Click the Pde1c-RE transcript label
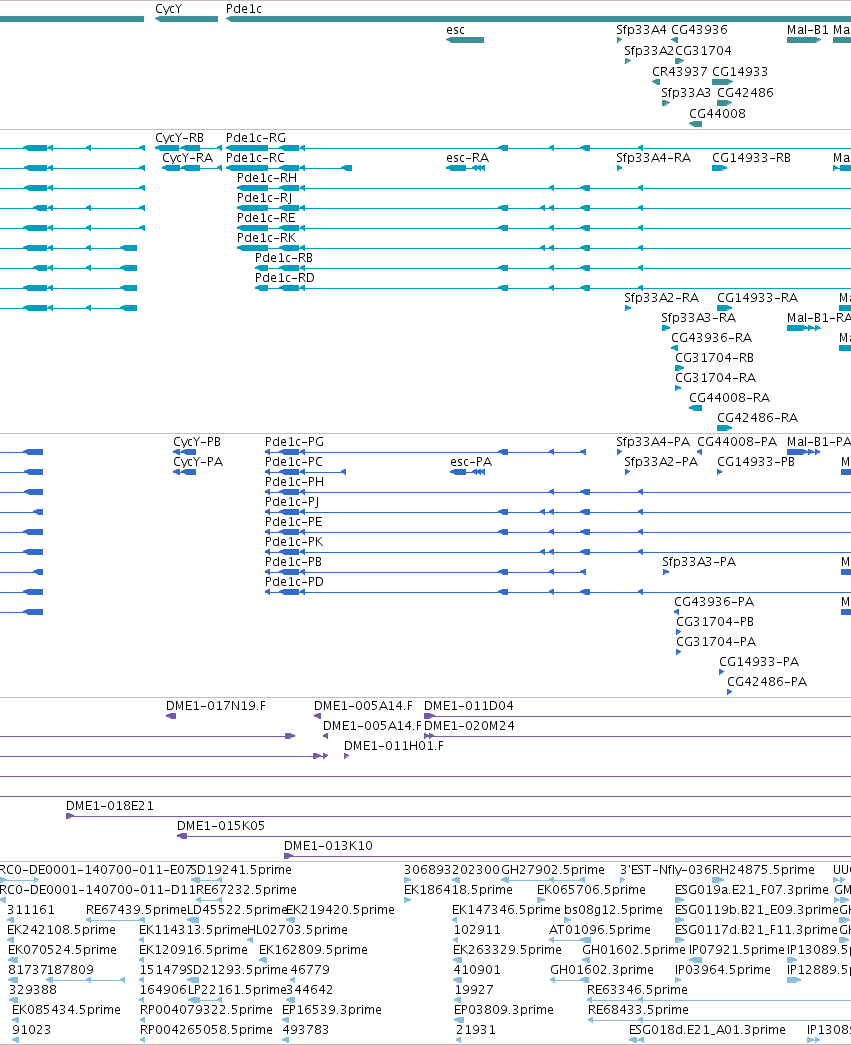 click(267, 218)
